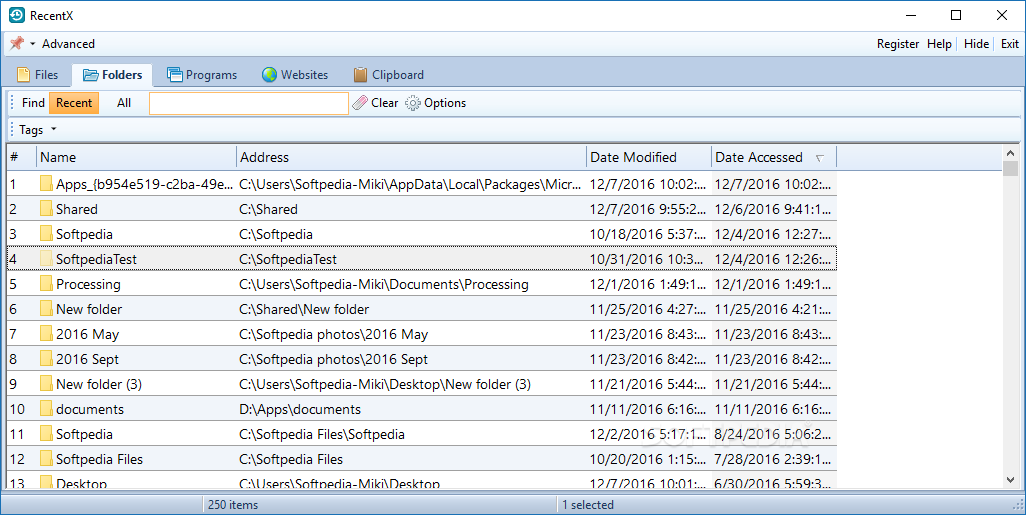Click address C:\Shared\New folder
The image size is (1026, 515).
click(304, 309)
